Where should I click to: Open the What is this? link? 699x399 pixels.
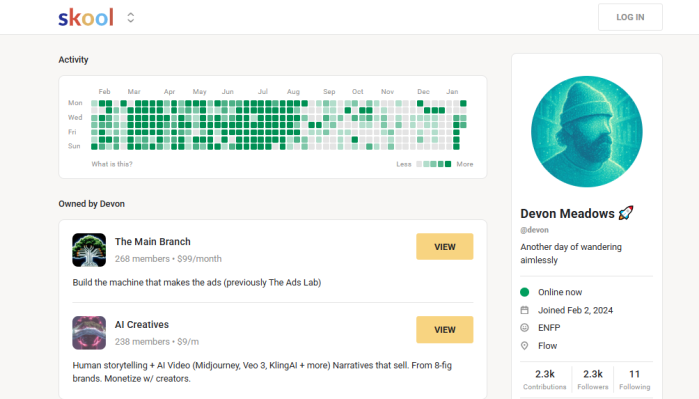[x=112, y=164]
